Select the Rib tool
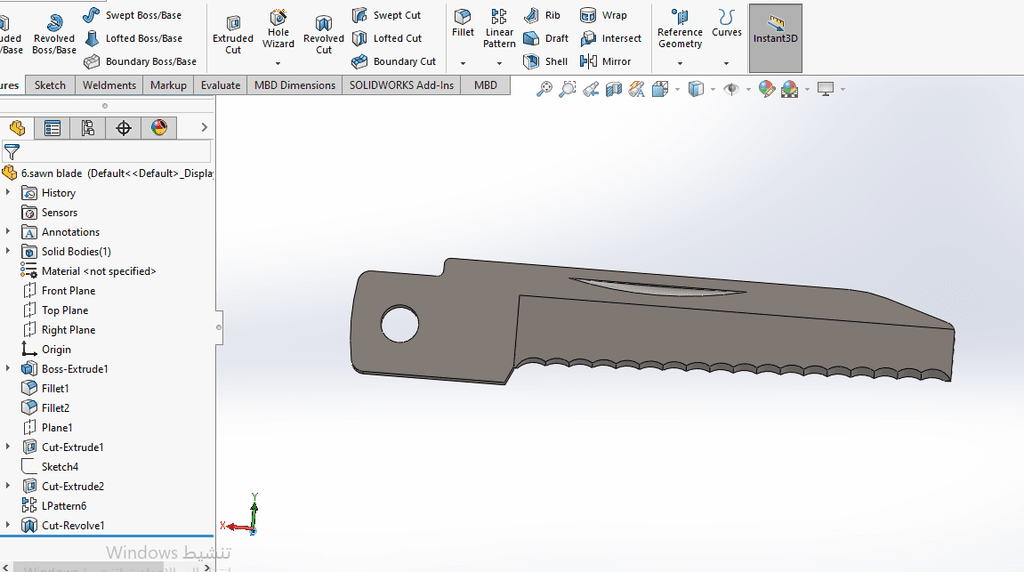 click(x=542, y=15)
